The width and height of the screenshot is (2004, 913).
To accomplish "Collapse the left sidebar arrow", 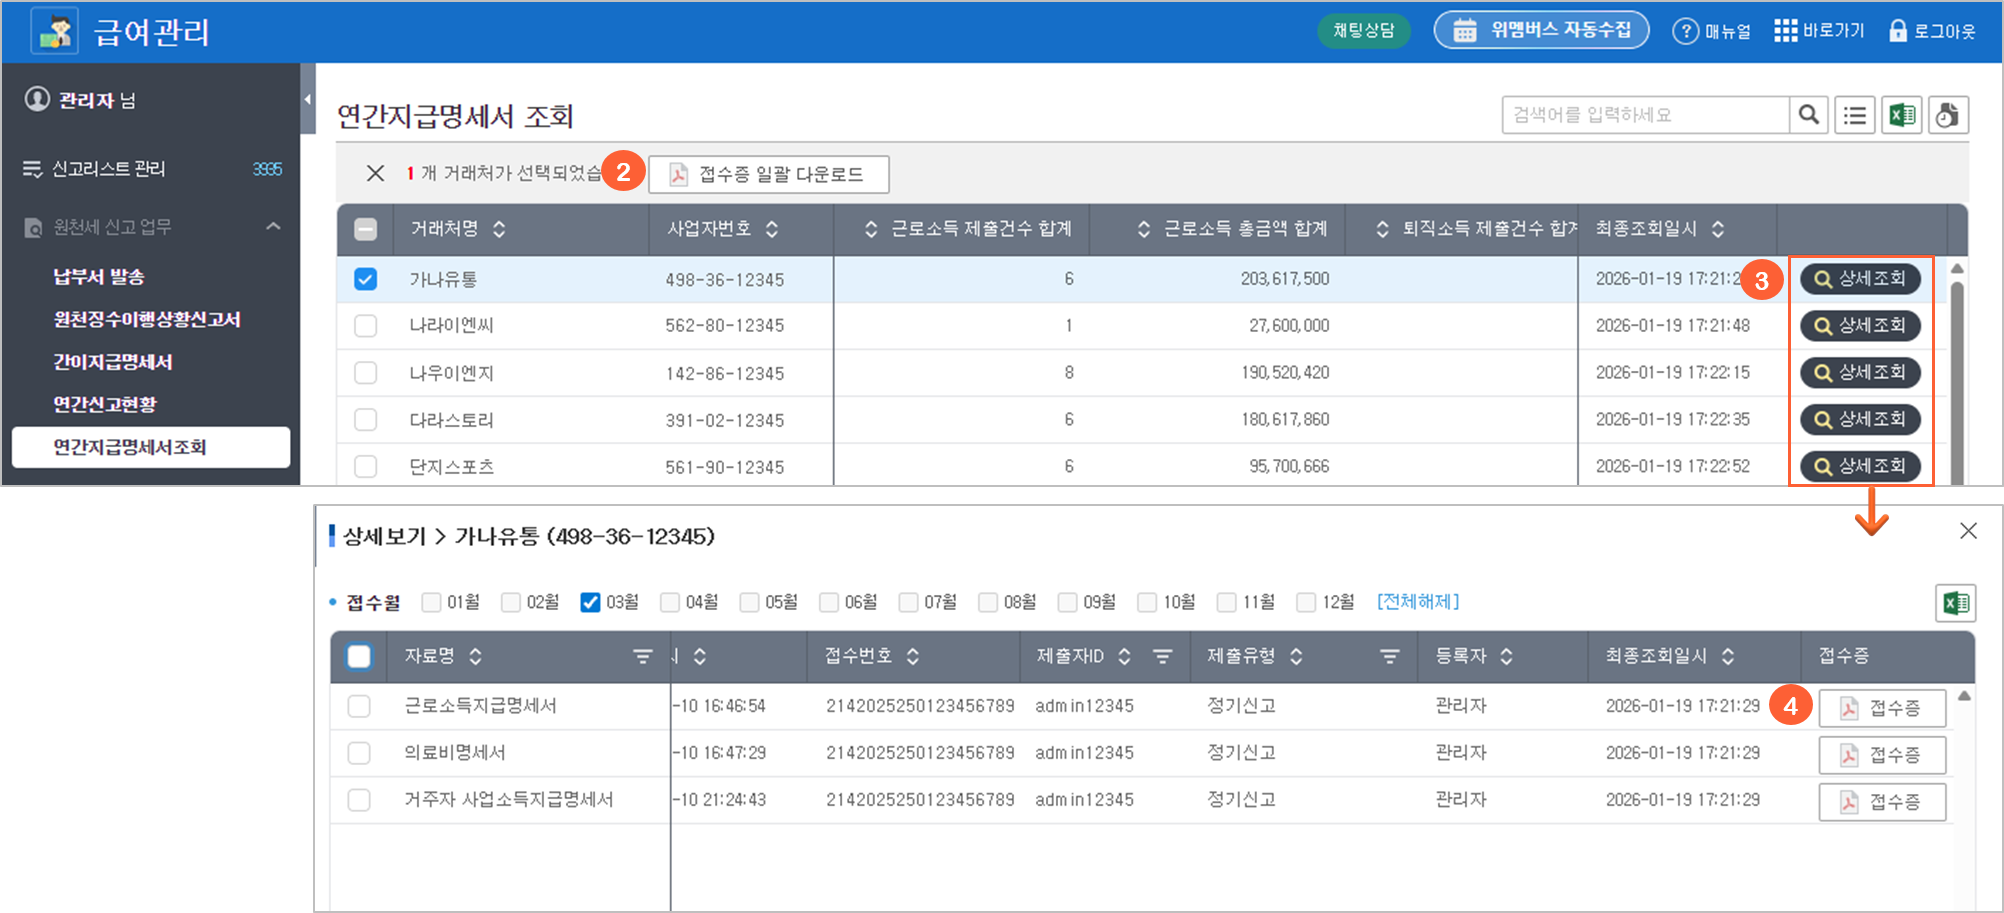I will click(x=307, y=99).
